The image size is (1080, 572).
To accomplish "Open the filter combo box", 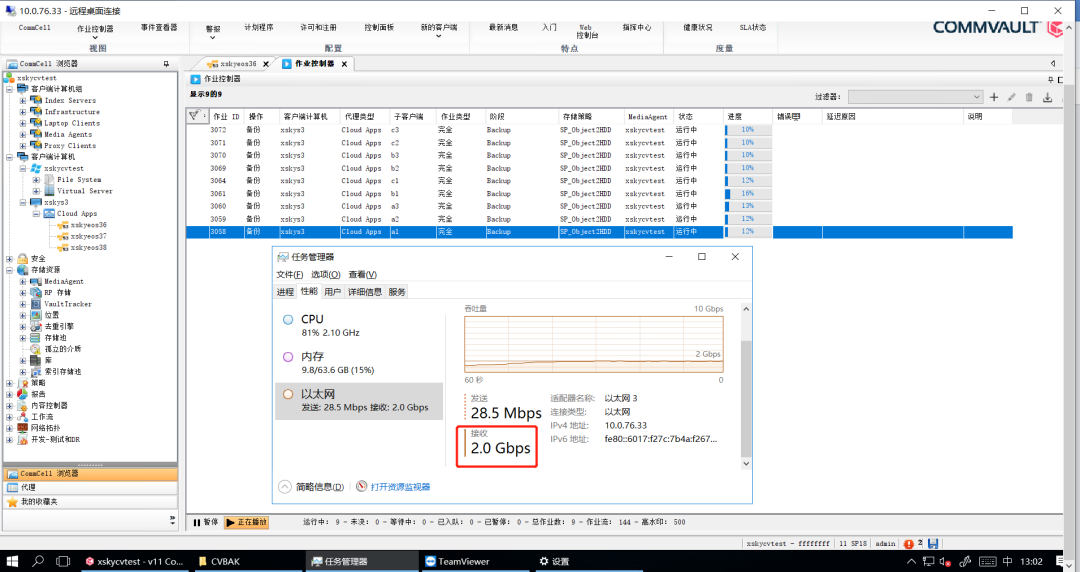I will tap(915, 97).
